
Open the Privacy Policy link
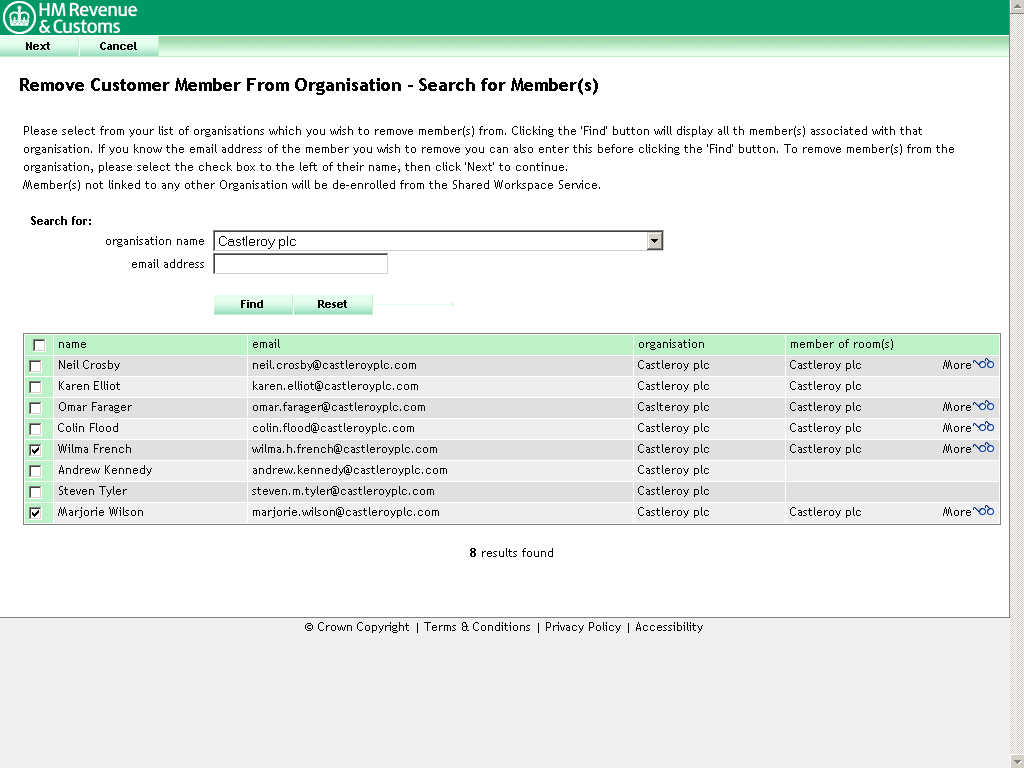(582, 627)
